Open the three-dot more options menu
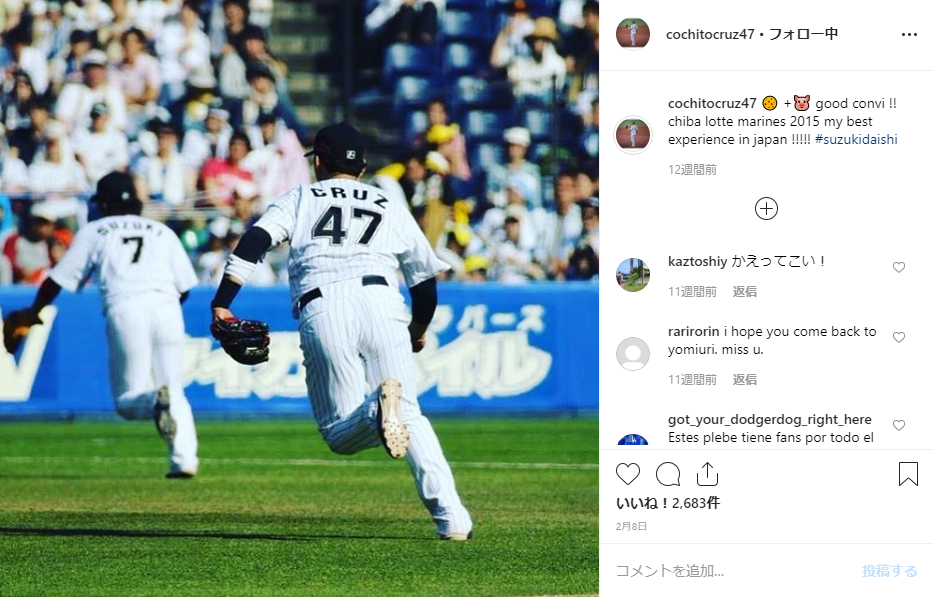The width and height of the screenshot is (933, 597). (x=909, y=35)
